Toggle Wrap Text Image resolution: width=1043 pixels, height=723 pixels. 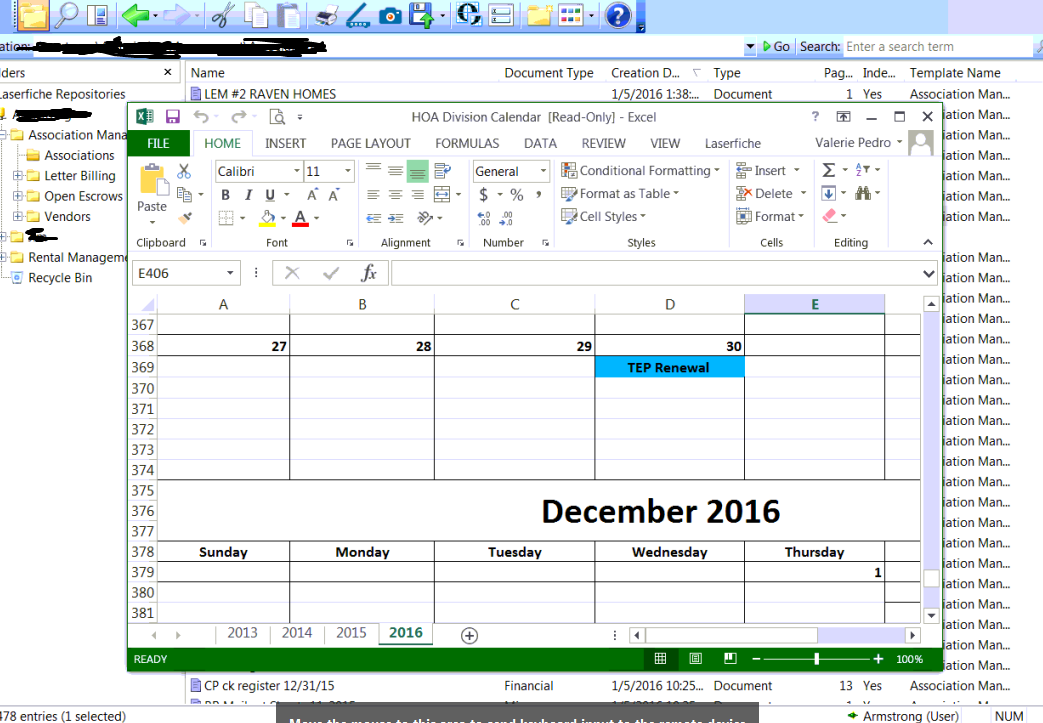point(442,171)
